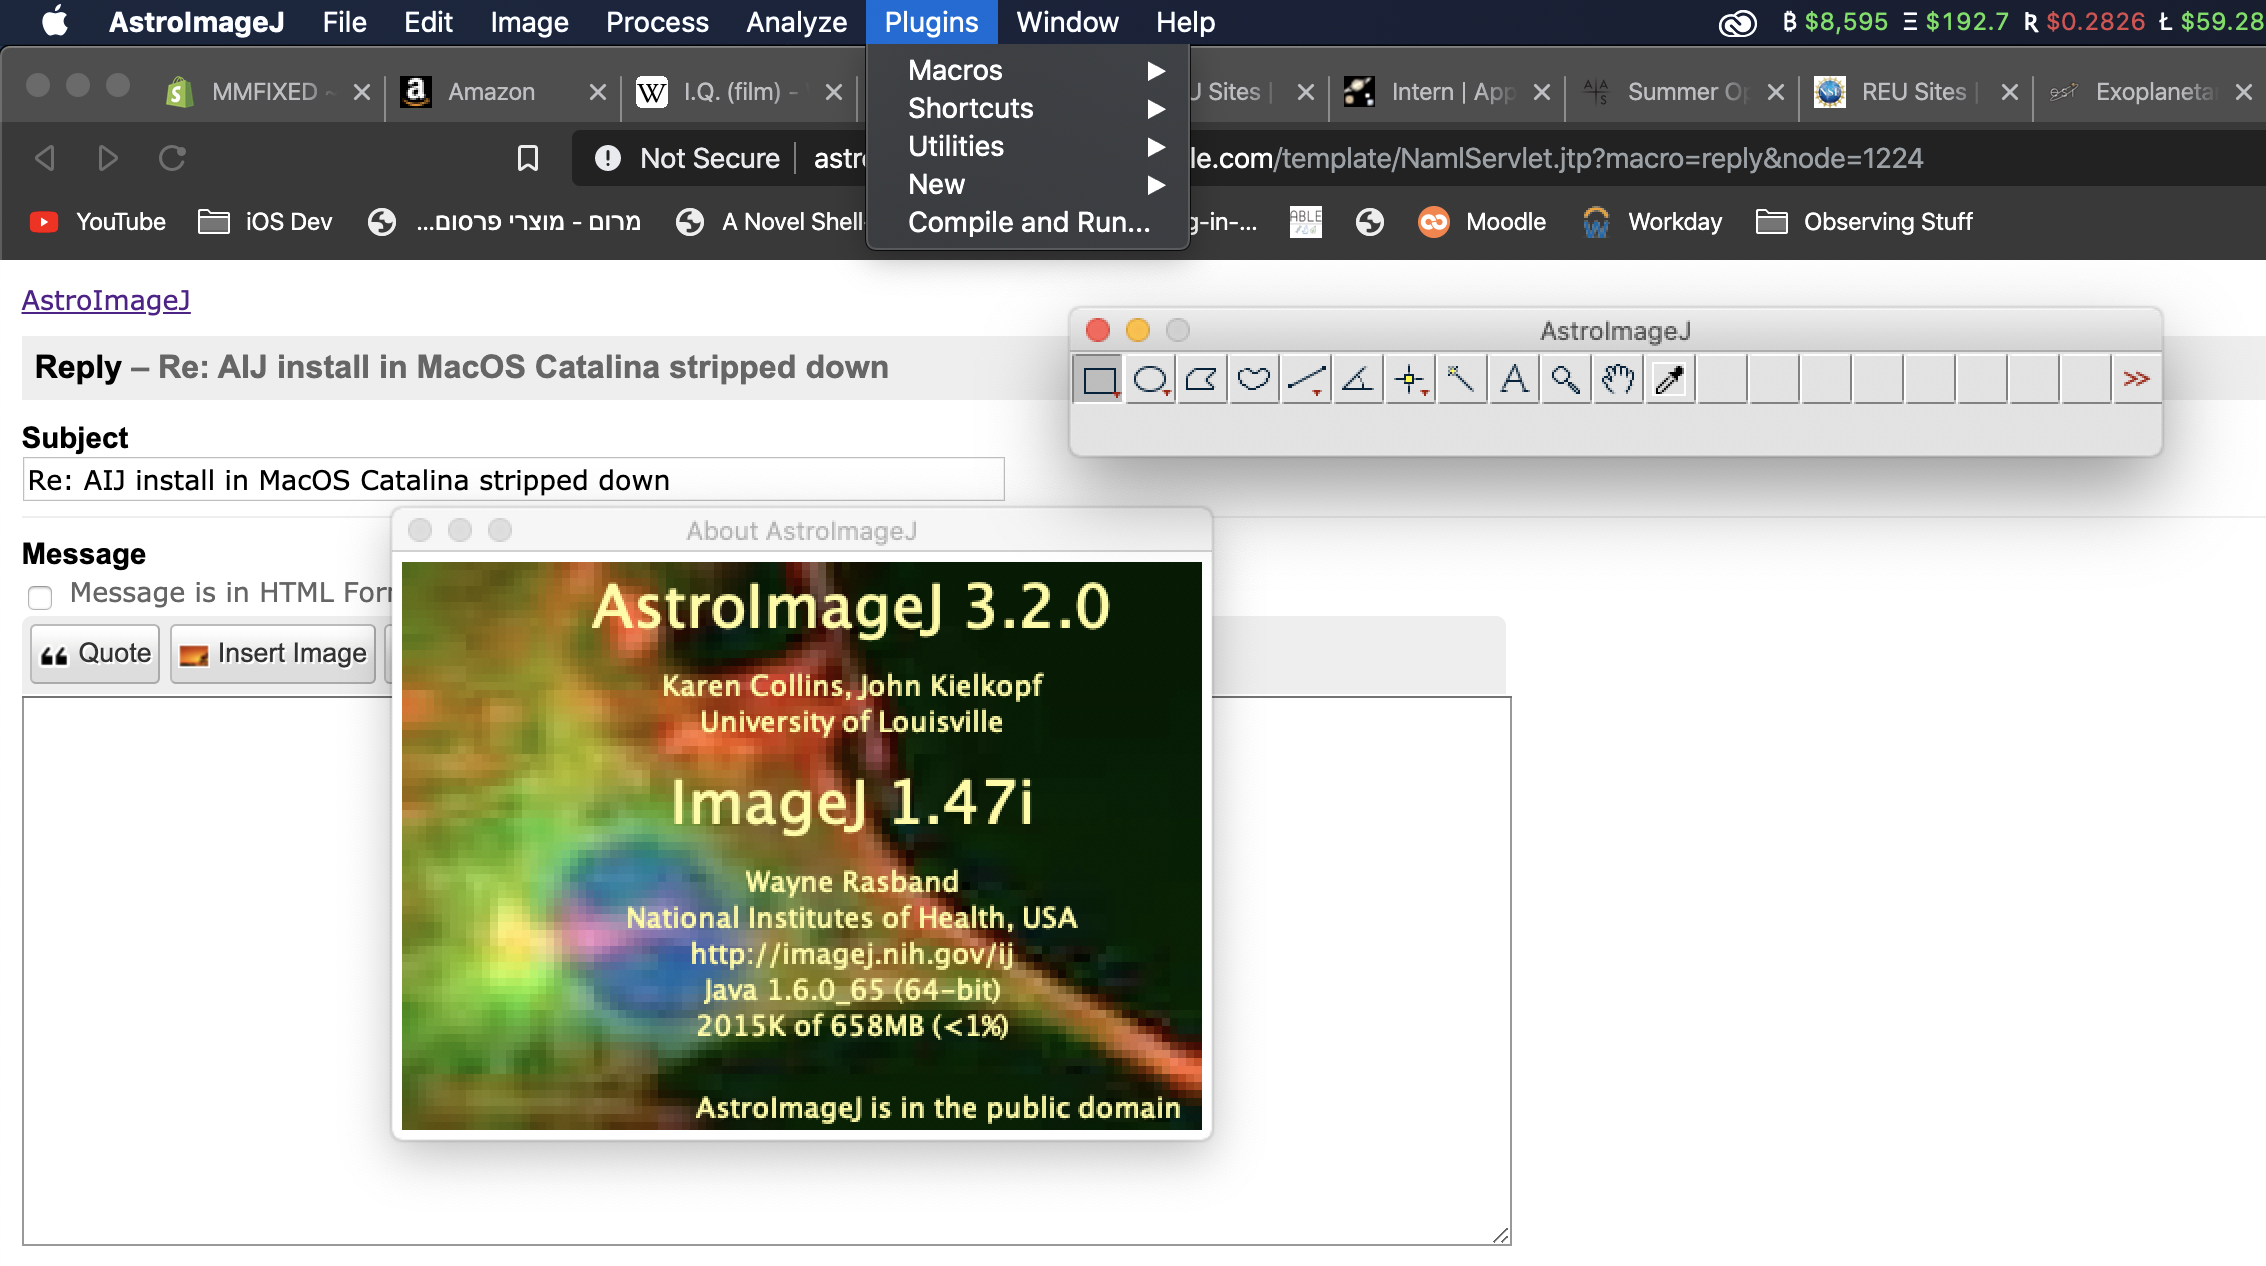The height and width of the screenshot is (1266, 2266).
Task: Select the Straight Line tool
Action: click(x=1306, y=380)
